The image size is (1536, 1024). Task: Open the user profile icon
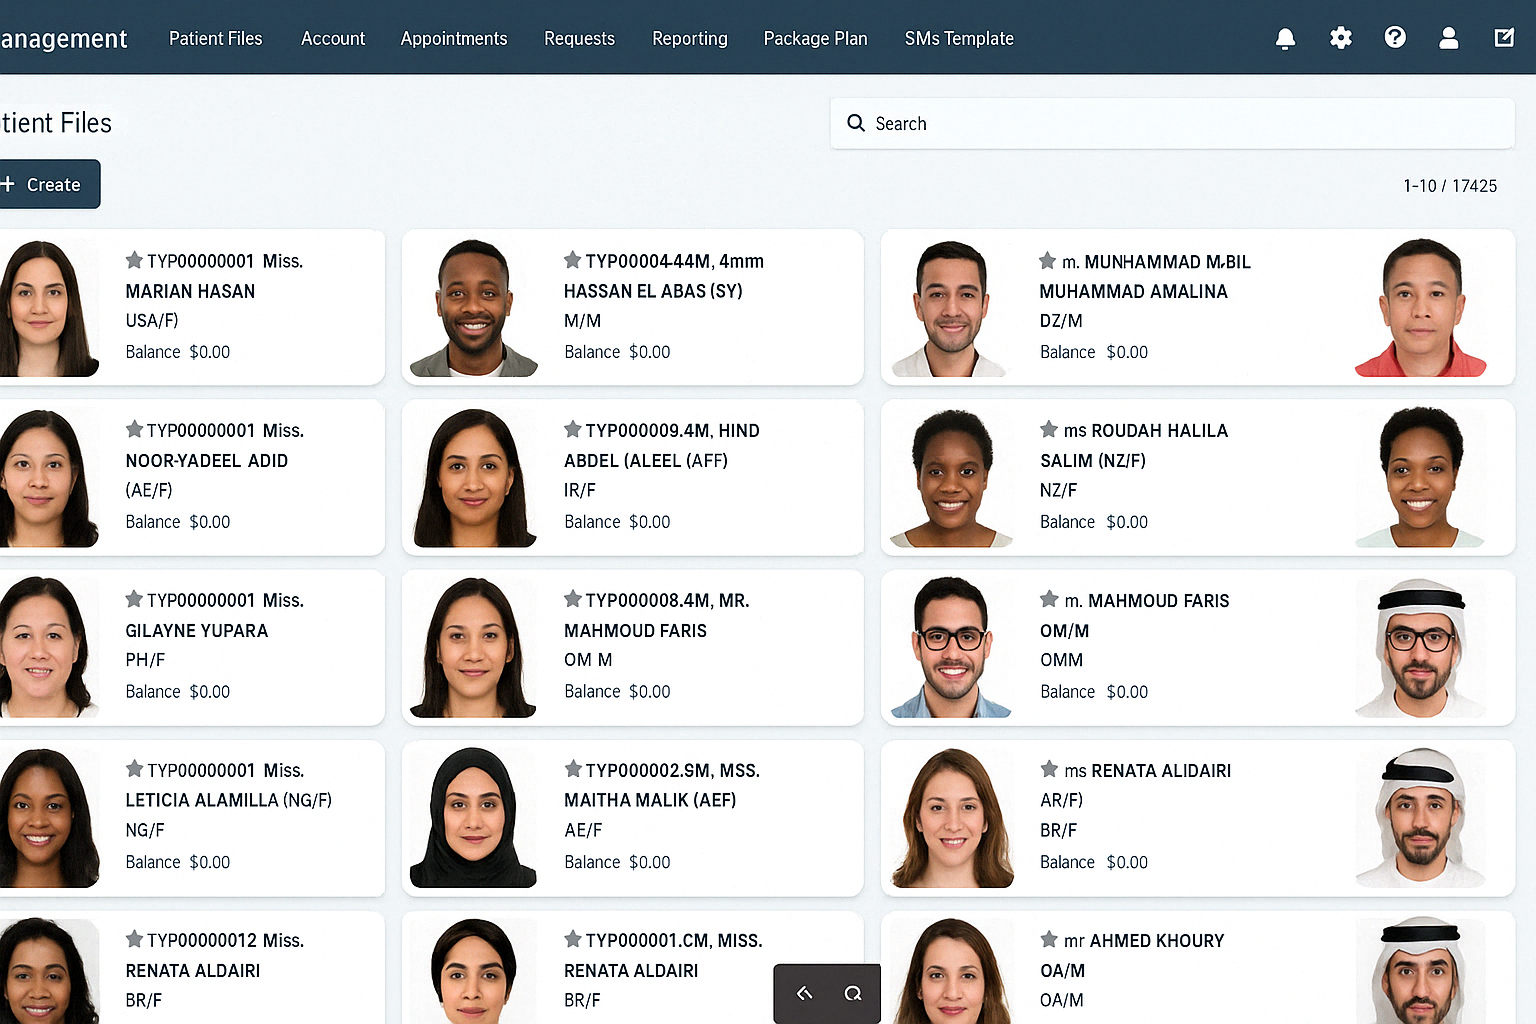click(1448, 38)
